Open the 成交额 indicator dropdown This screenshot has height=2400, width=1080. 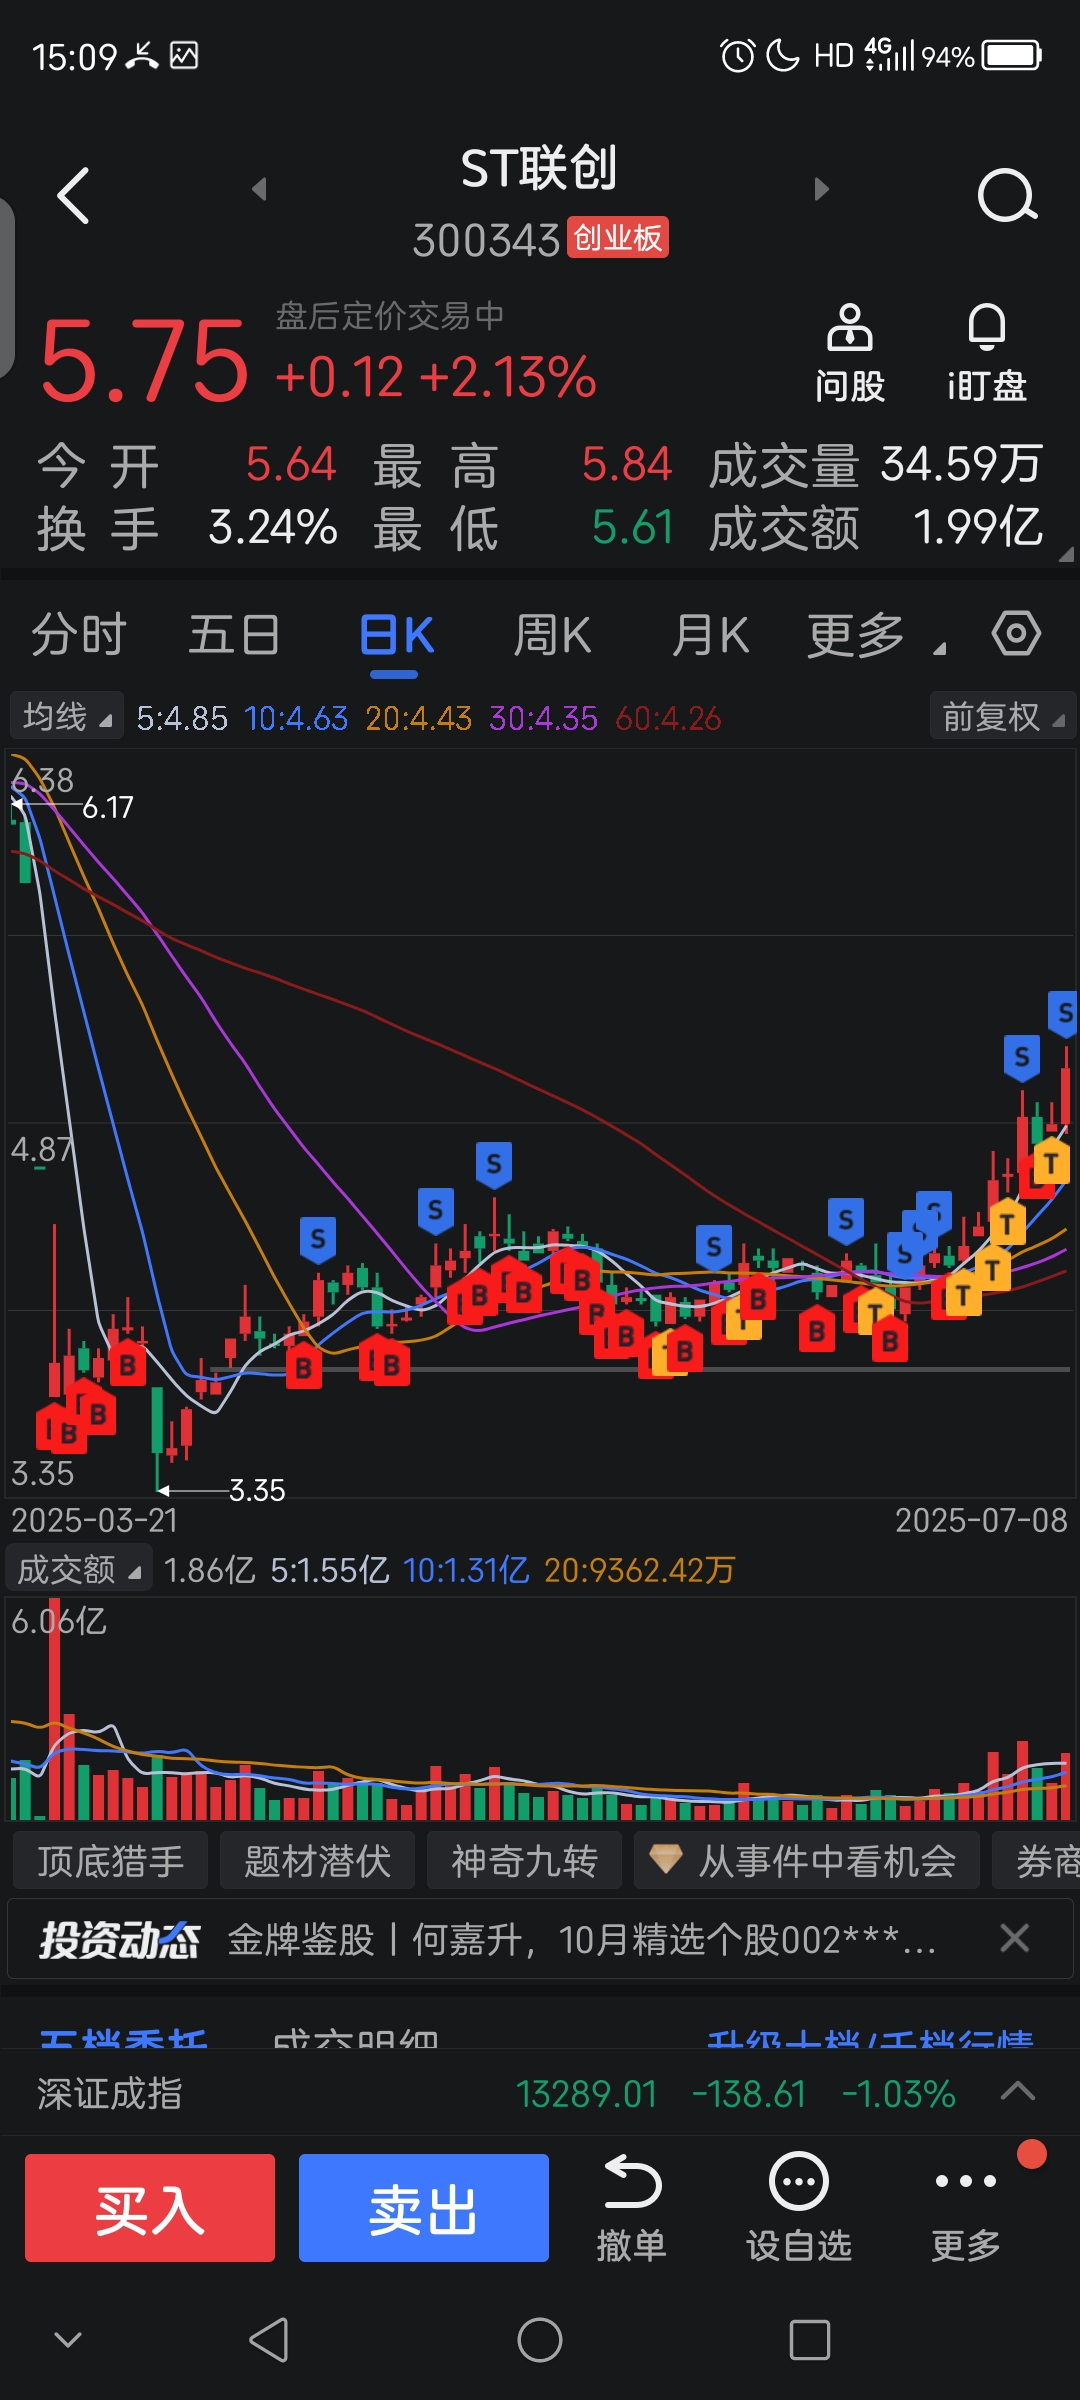click(79, 1570)
